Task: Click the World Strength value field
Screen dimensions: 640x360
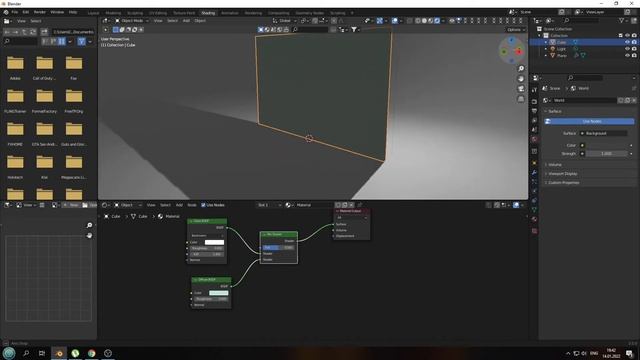Action: point(607,153)
